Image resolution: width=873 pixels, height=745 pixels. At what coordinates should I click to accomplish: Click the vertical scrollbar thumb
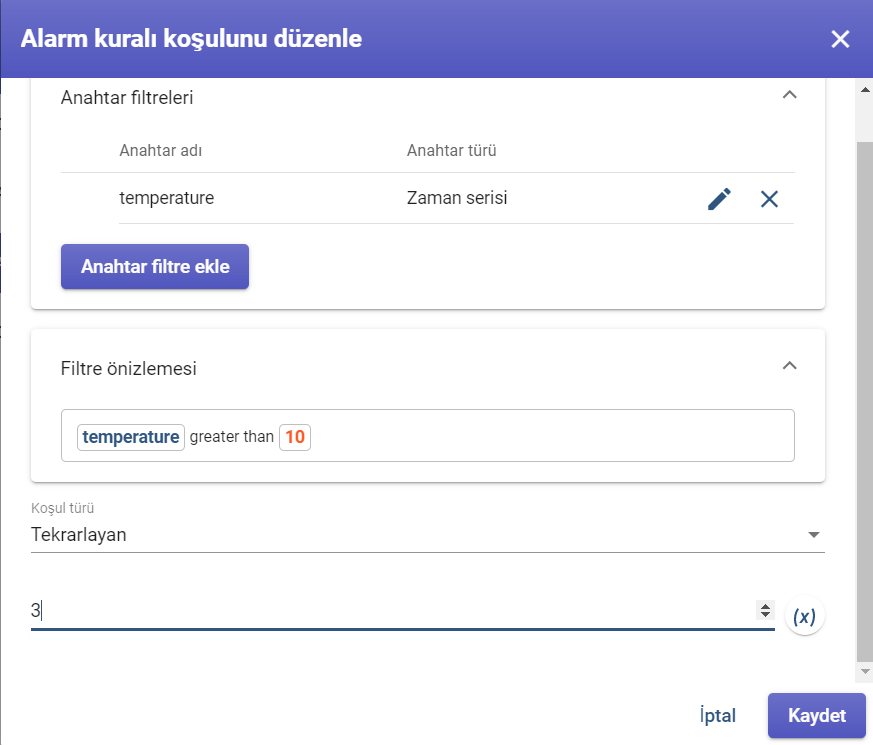pyautogui.click(x=865, y=401)
